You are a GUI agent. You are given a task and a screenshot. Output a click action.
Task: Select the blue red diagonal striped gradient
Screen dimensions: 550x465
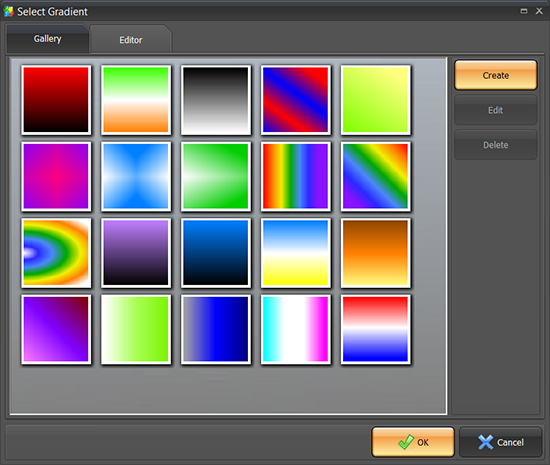coord(296,100)
